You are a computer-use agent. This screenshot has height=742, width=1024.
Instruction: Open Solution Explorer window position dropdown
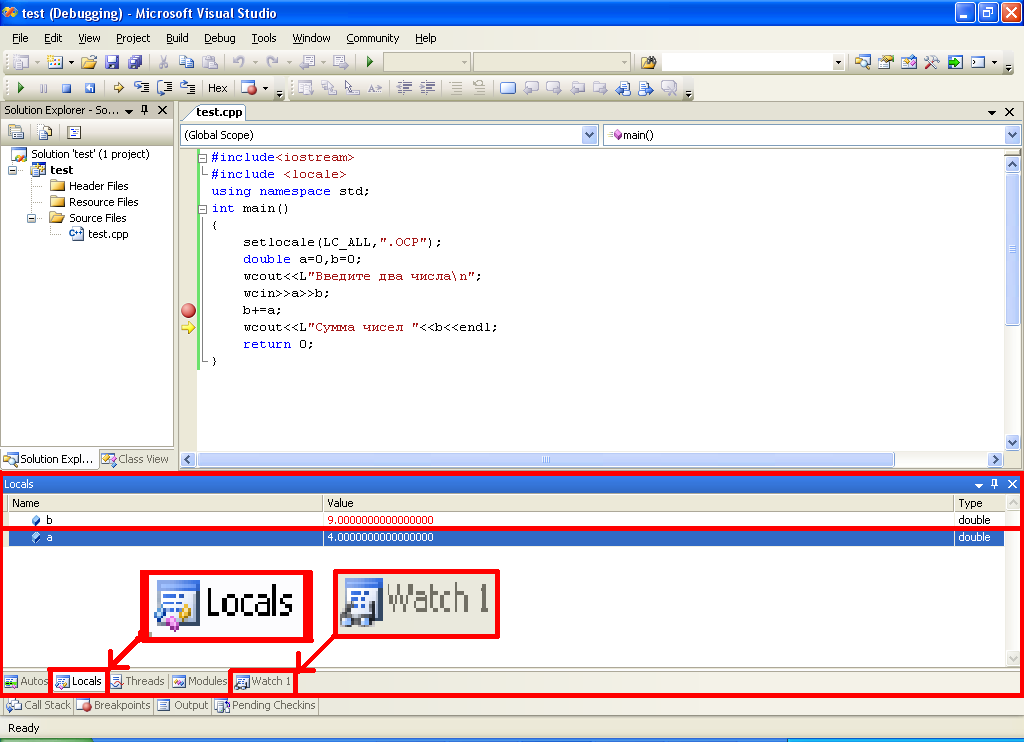pyautogui.click(x=129, y=110)
